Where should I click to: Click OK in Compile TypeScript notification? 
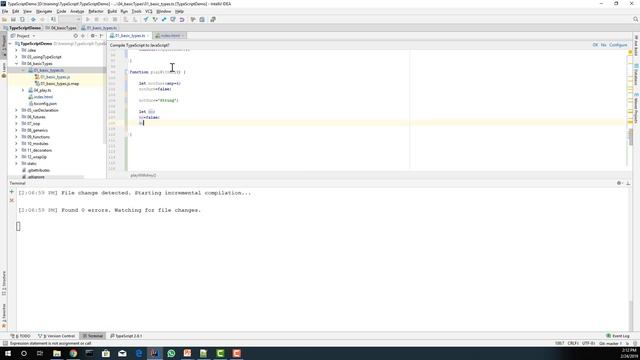(595, 45)
